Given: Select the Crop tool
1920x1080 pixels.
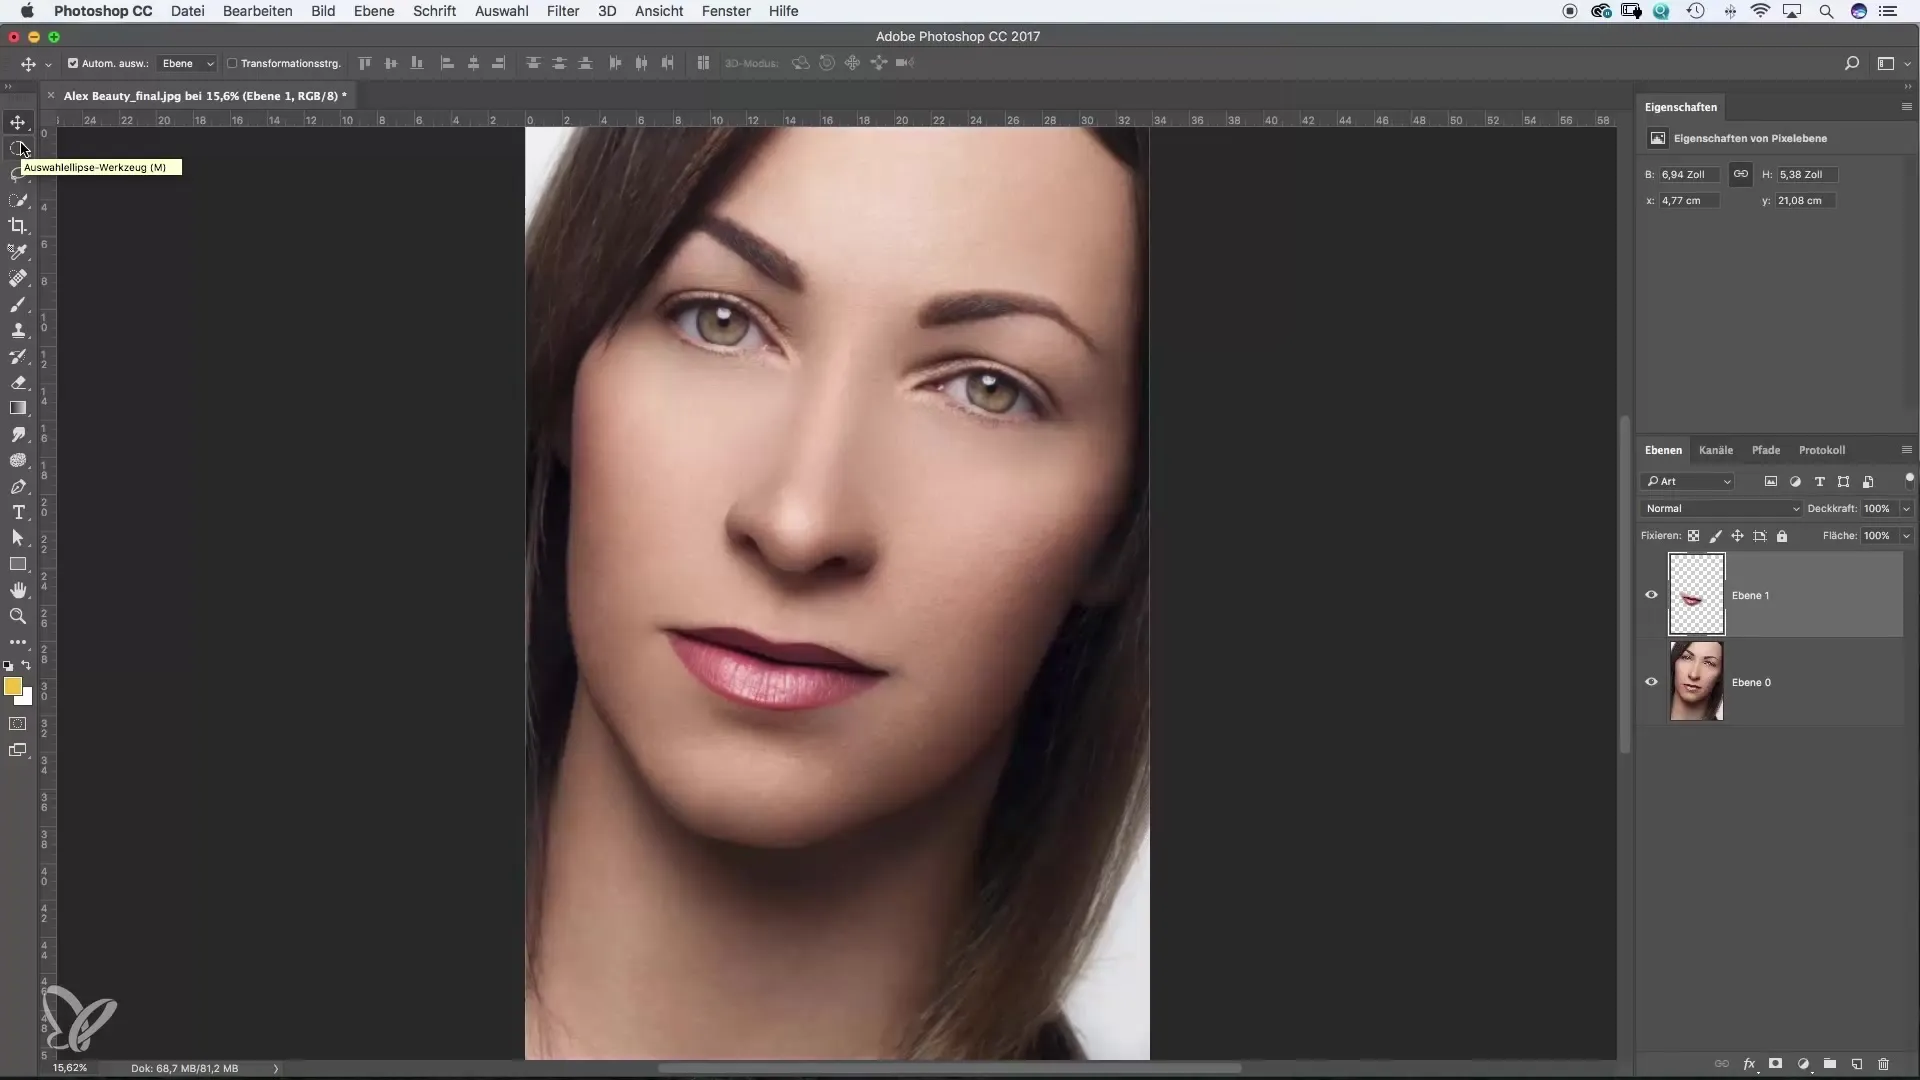Looking at the screenshot, I should pyautogui.click(x=18, y=226).
